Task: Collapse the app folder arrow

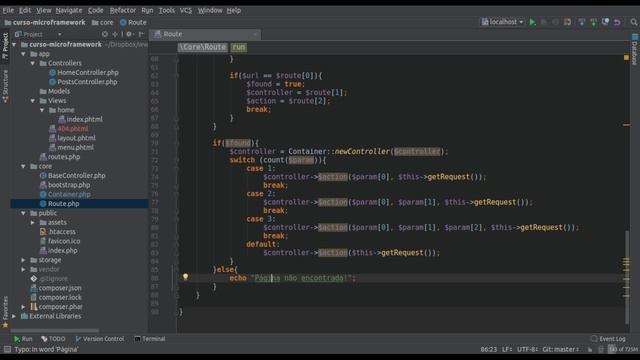Action: (x=24, y=54)
